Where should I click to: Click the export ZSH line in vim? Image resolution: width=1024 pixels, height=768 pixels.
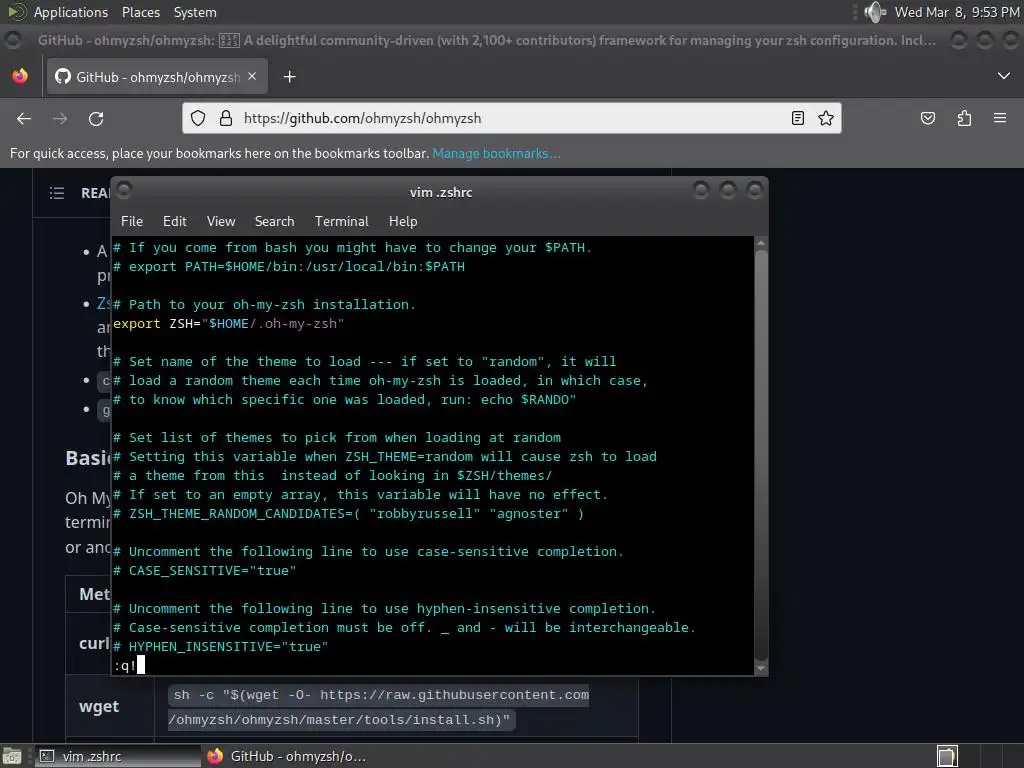(229, 324)
